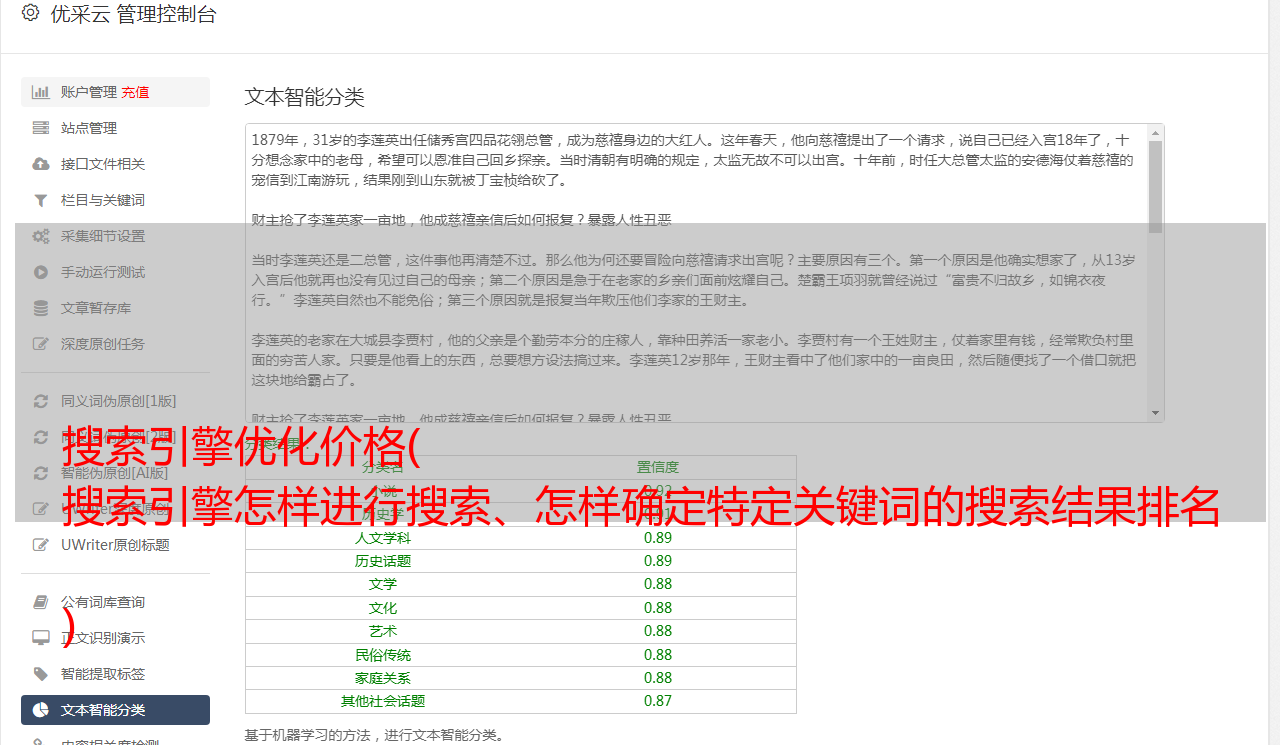Image resolution: width=1280 pixels, height=745 pixels.
Task: Select the 人文学科 category cell
Action: [x=383, y=537]
